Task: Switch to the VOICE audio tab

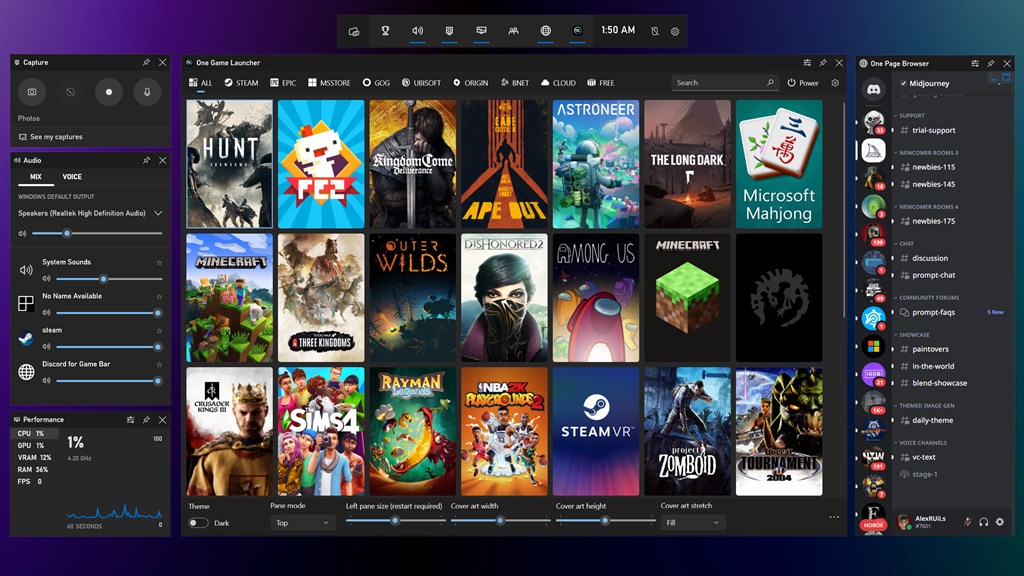Action: click(72, 177)
